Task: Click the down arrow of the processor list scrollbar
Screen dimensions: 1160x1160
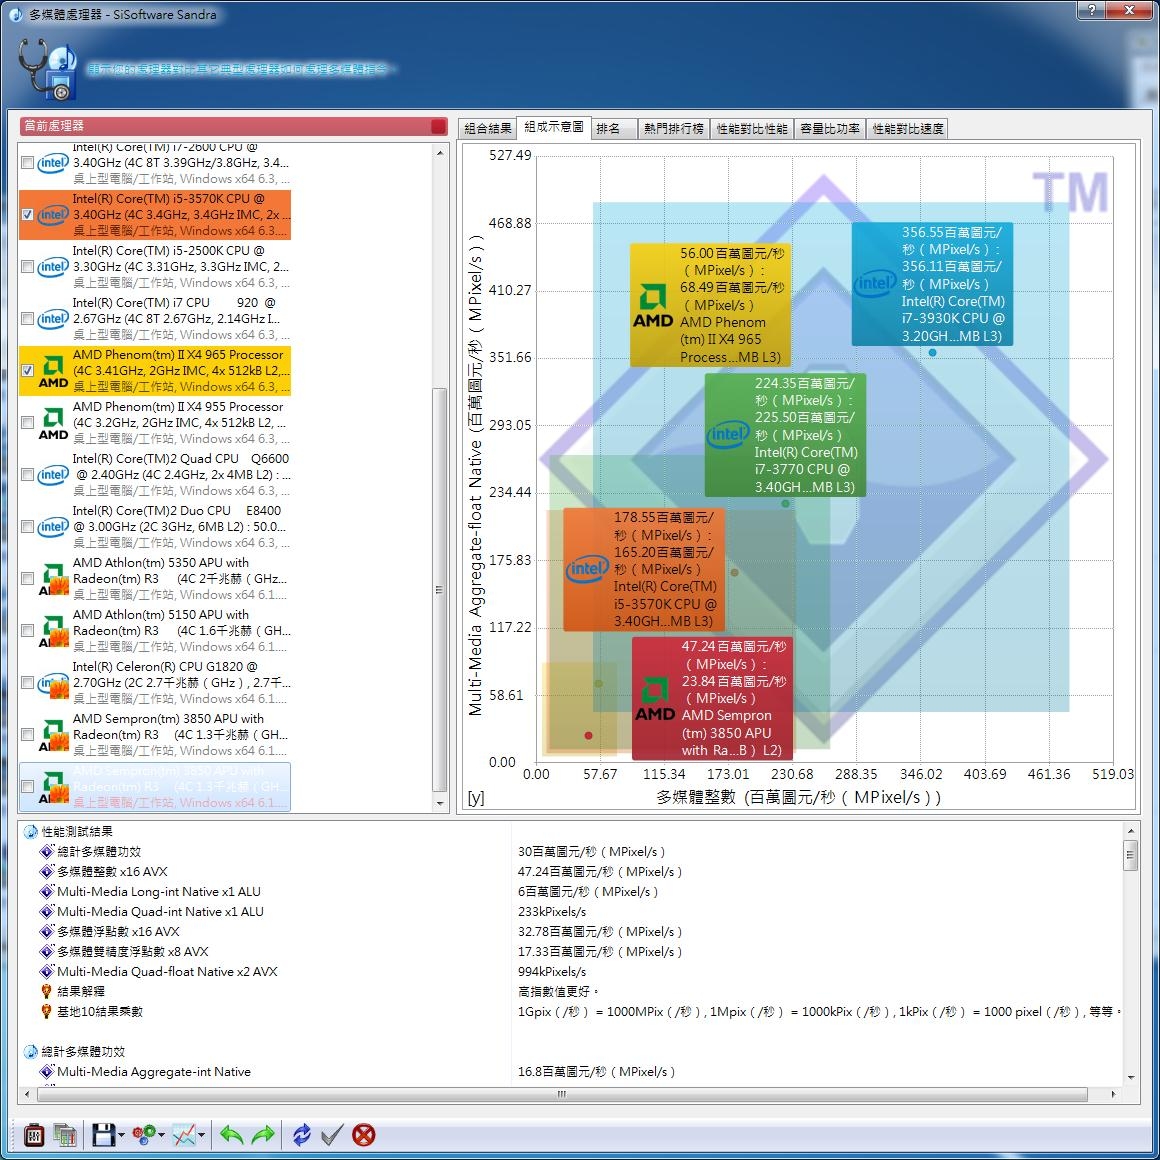Action: click(x=439, y=803)
